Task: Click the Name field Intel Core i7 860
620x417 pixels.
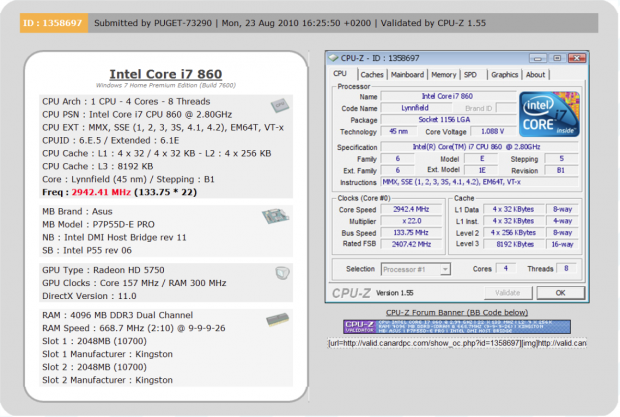Action: pyautogui.click(x=448, y=96)
